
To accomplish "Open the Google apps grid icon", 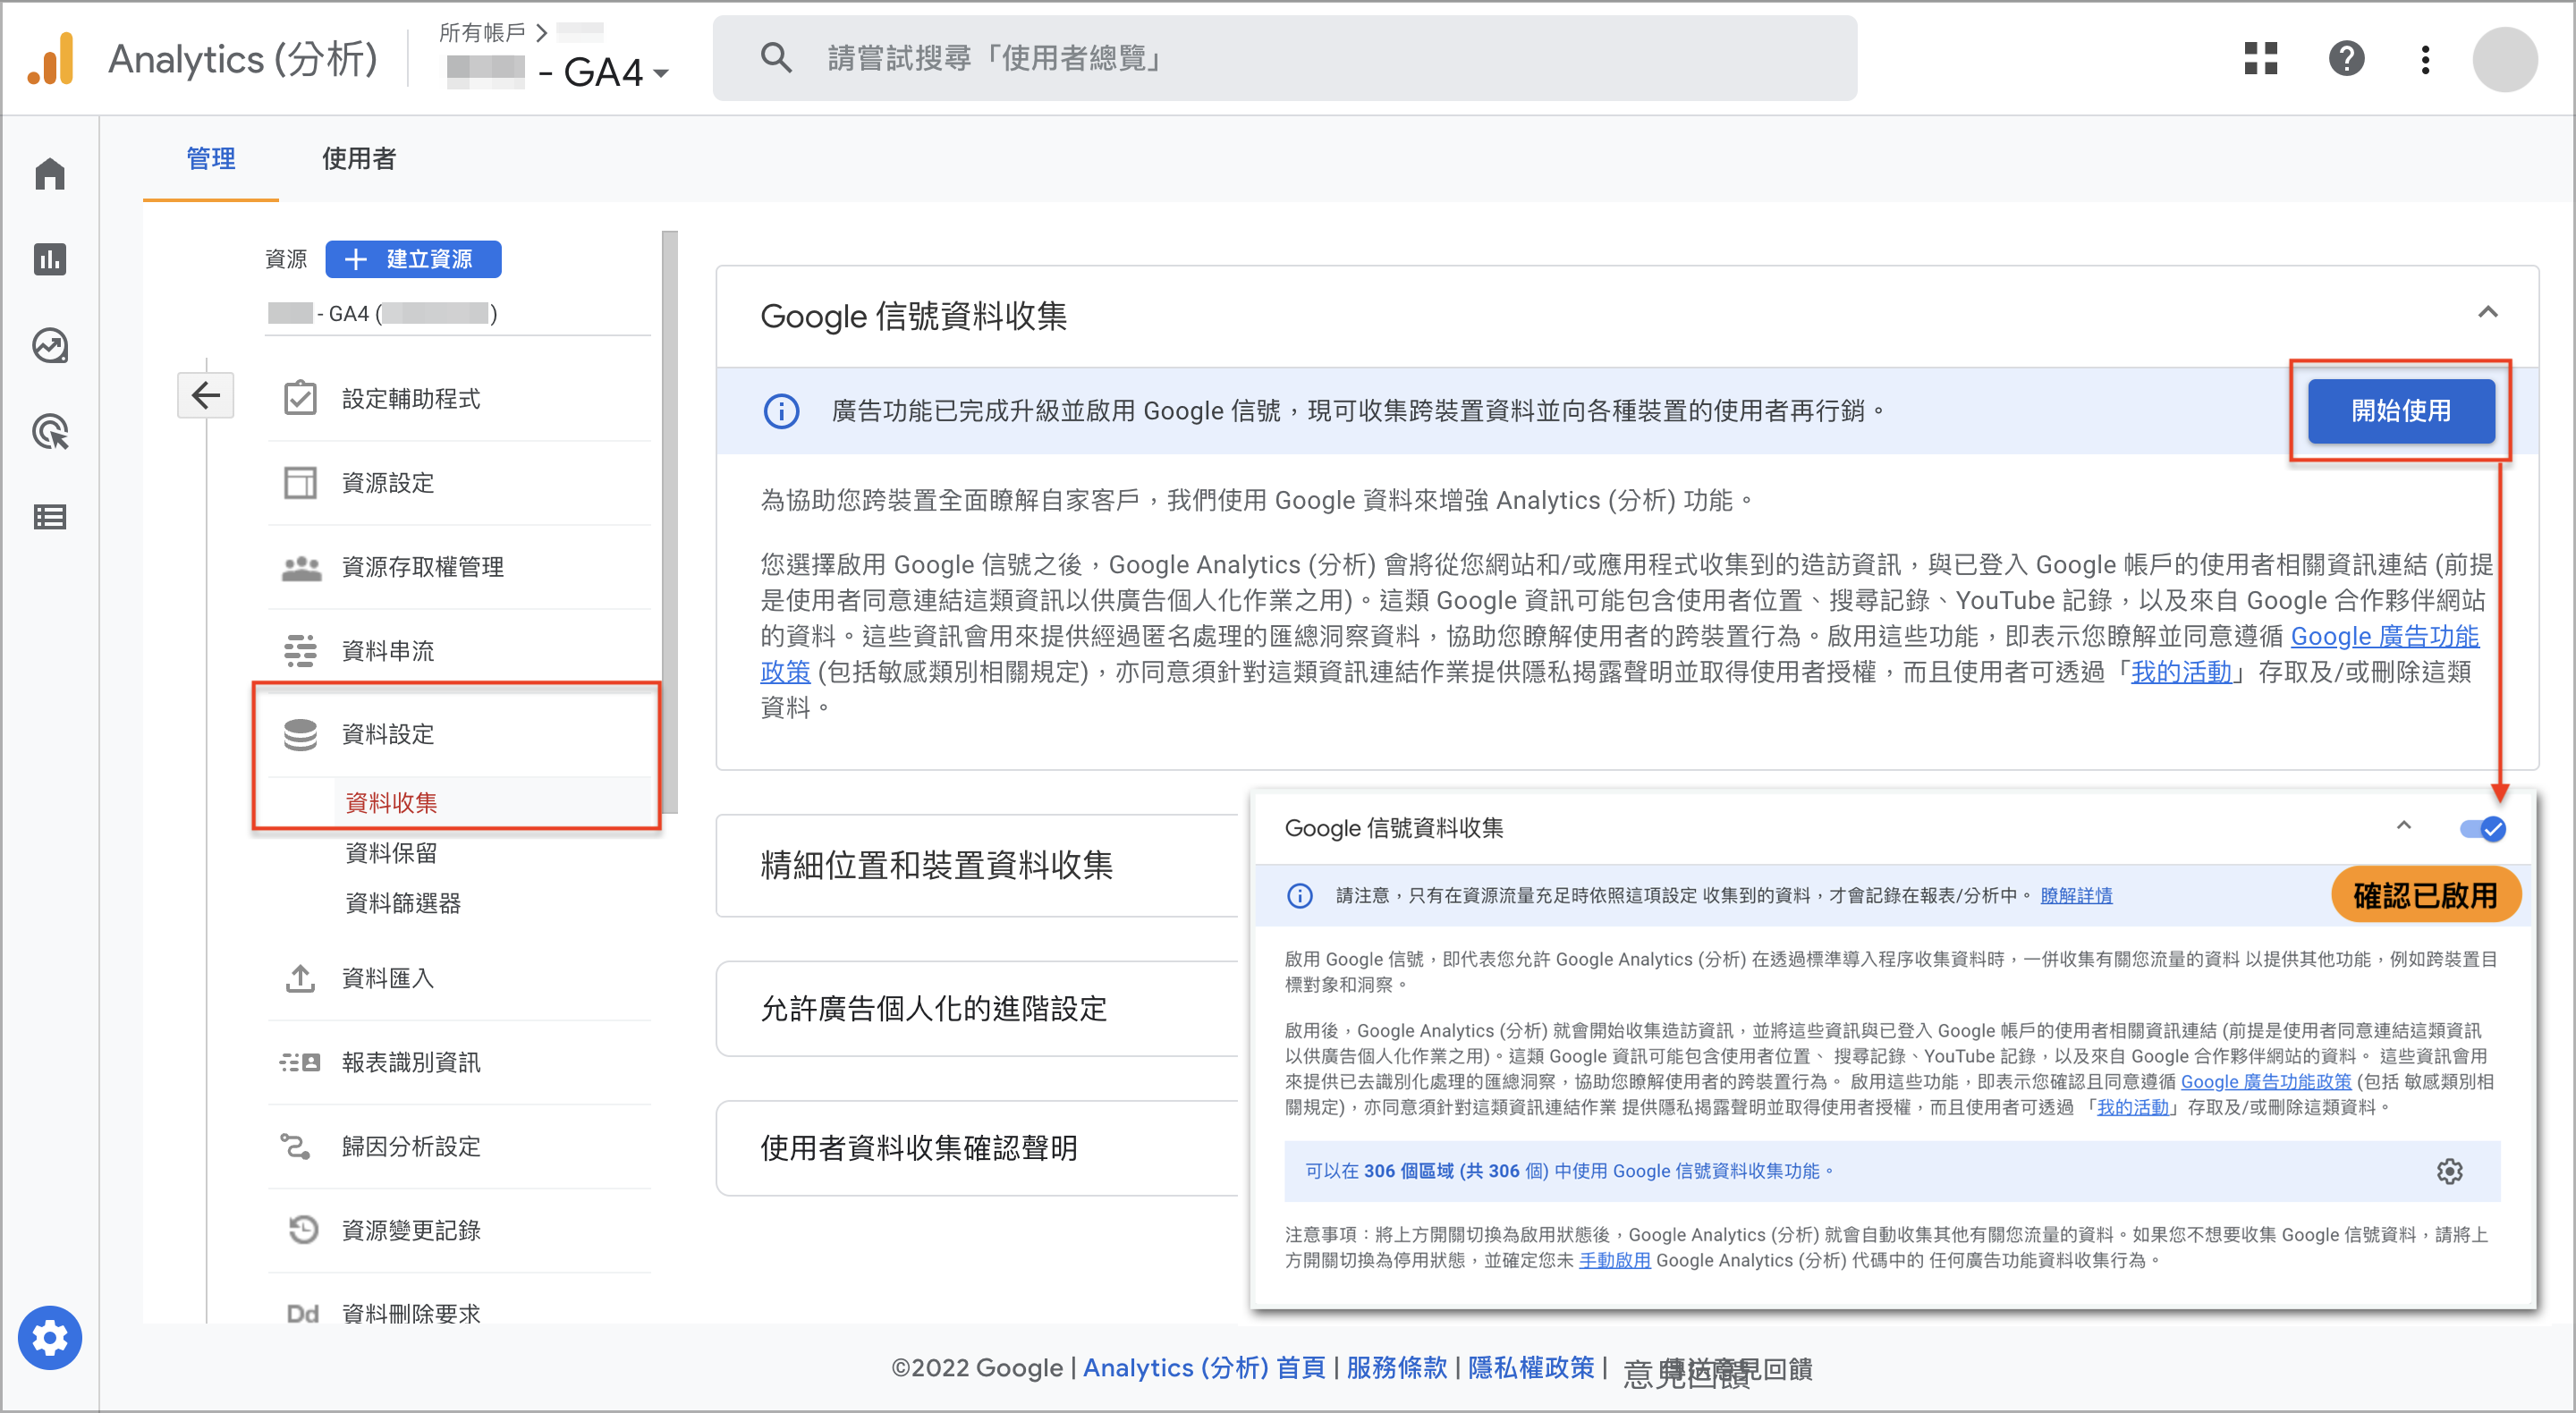I will 2261,58.
